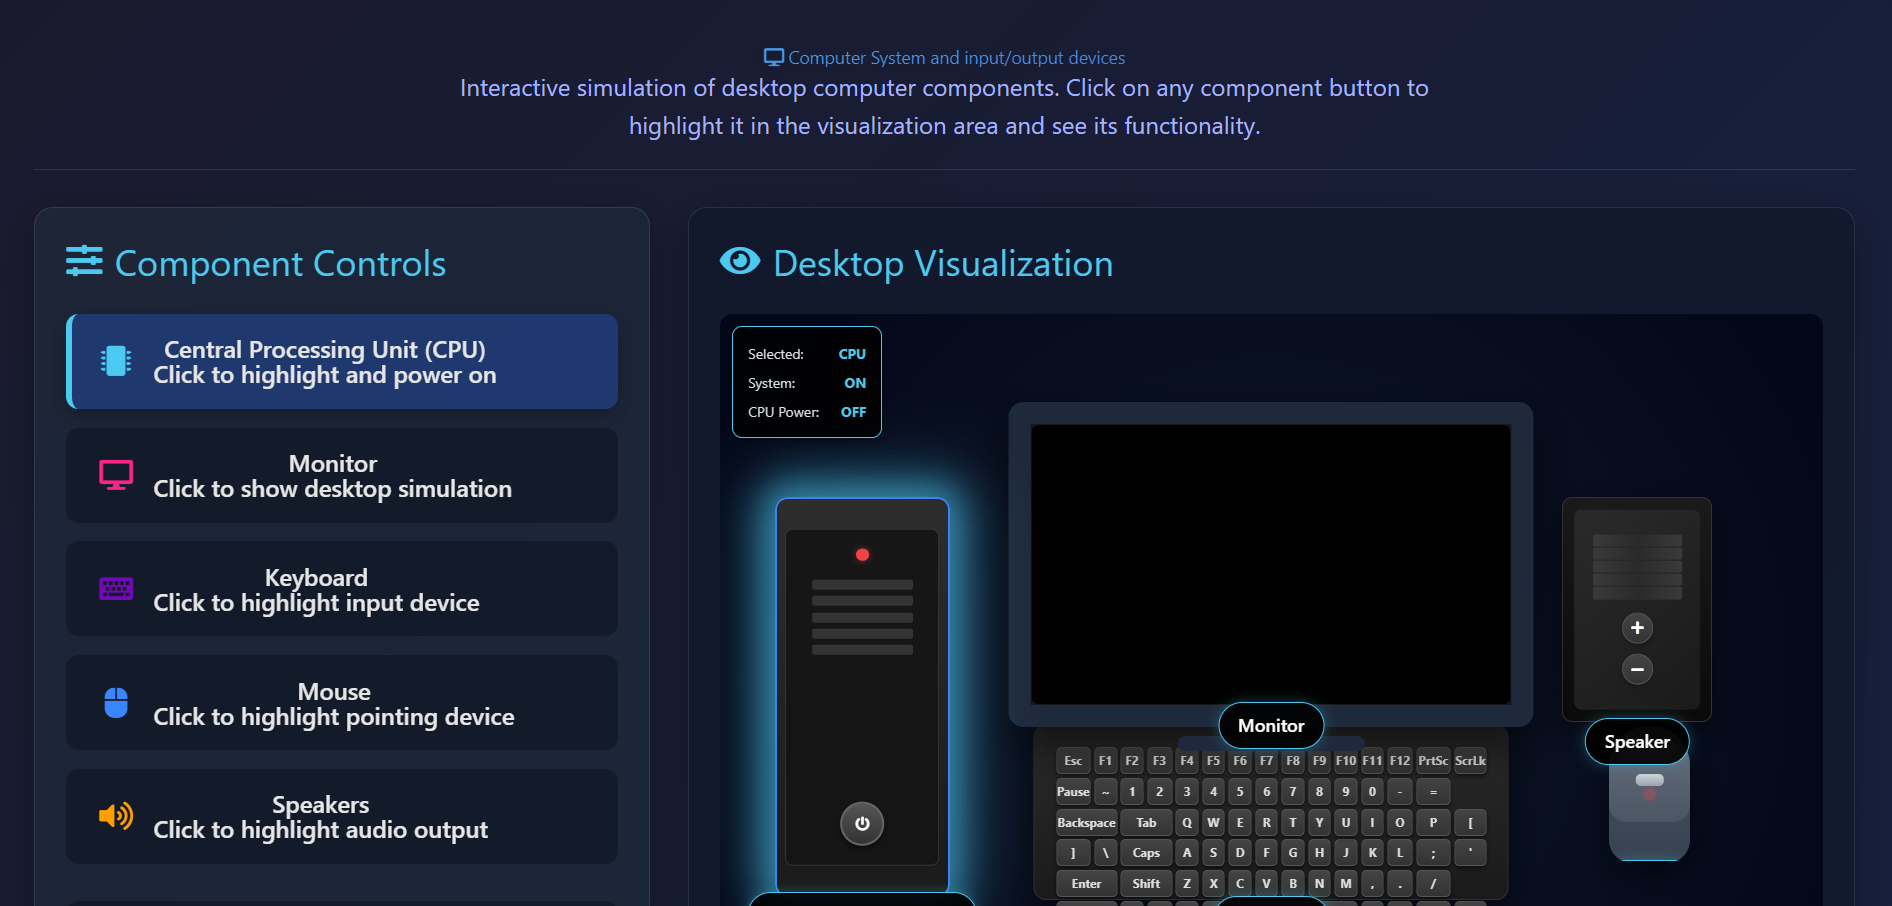Click the Backspace key on the virtual keyboard
1892x906 pixels.
[x=1086, y=823]
